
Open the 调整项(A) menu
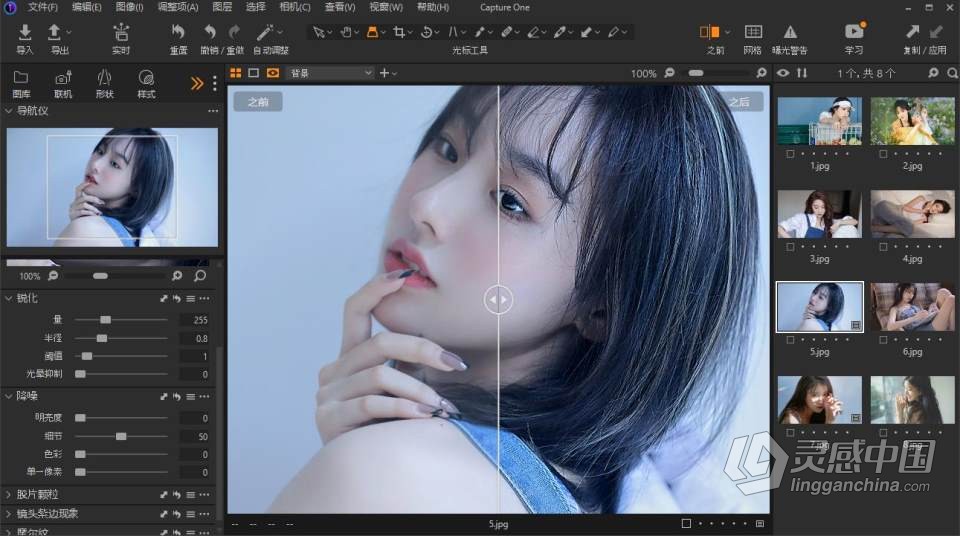click(178, 7)
